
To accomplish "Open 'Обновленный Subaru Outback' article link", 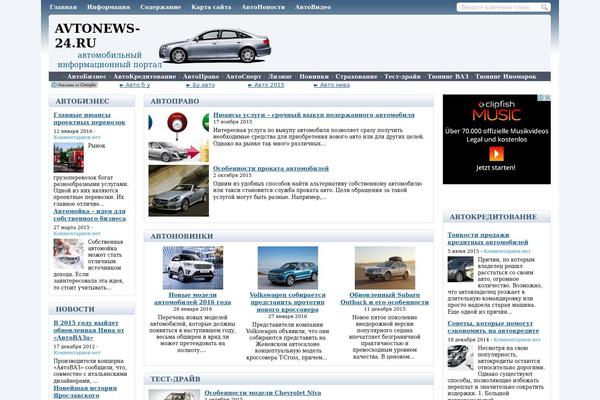I will tap(385, 299).
